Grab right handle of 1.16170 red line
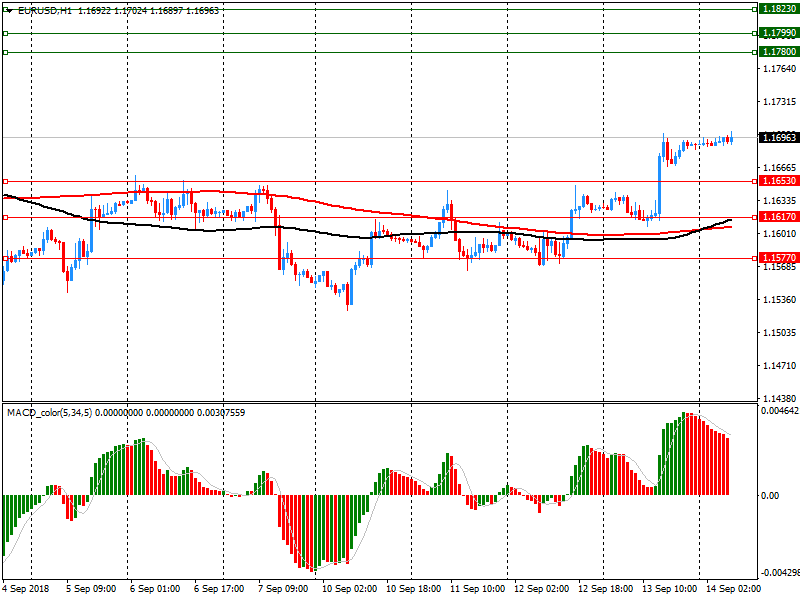800x600 pixels. tap(755, 217)
